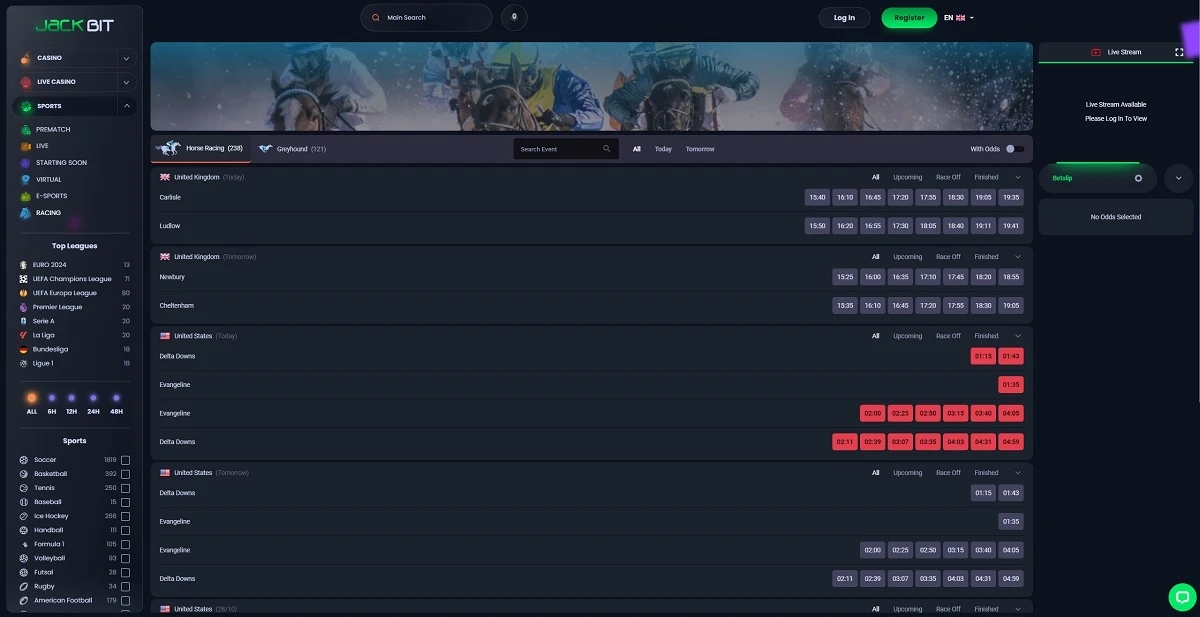Click the Log In button

point(844,17)
